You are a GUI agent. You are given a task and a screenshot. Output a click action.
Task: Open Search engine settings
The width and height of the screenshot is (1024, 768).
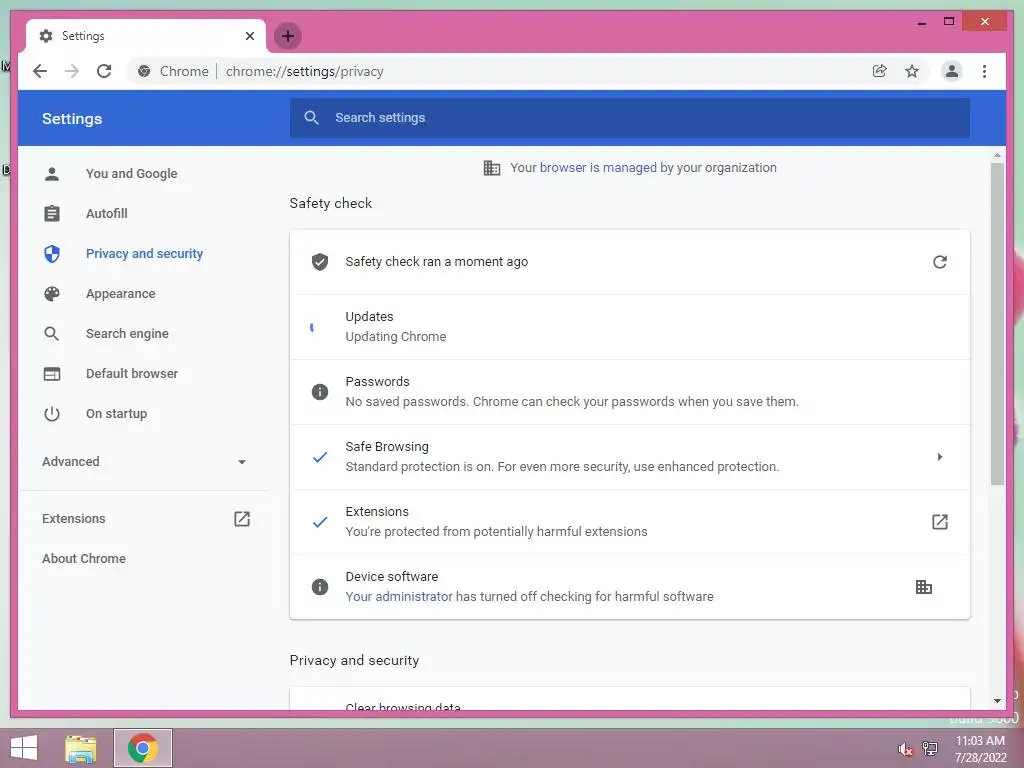coord(127,334)
